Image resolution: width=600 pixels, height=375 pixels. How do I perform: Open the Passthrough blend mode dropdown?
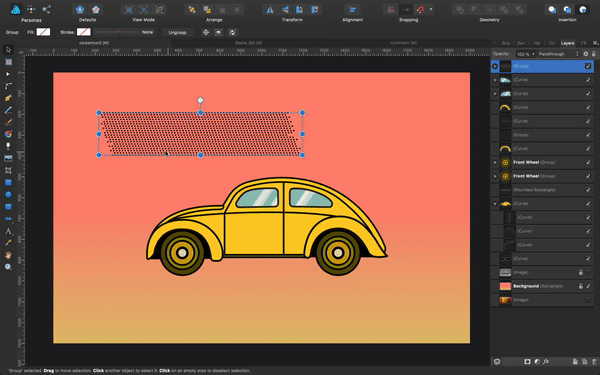(x=559, y=54)
